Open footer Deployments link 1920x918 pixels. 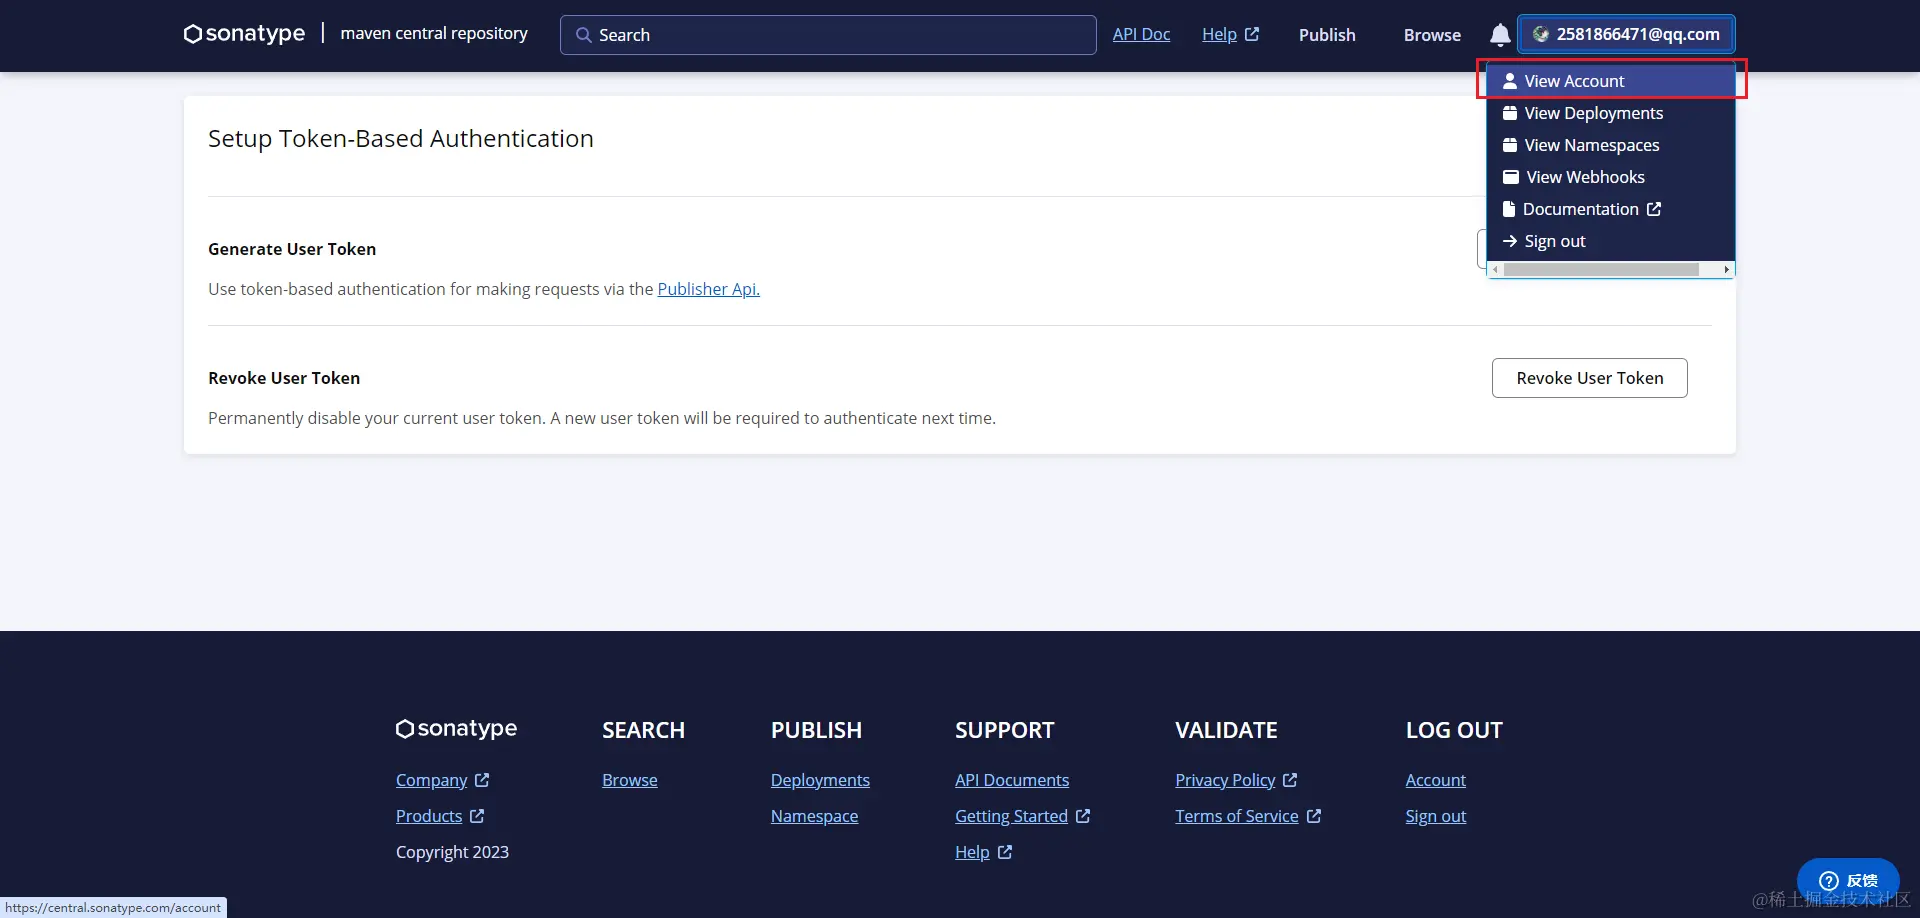click(820, 780)
